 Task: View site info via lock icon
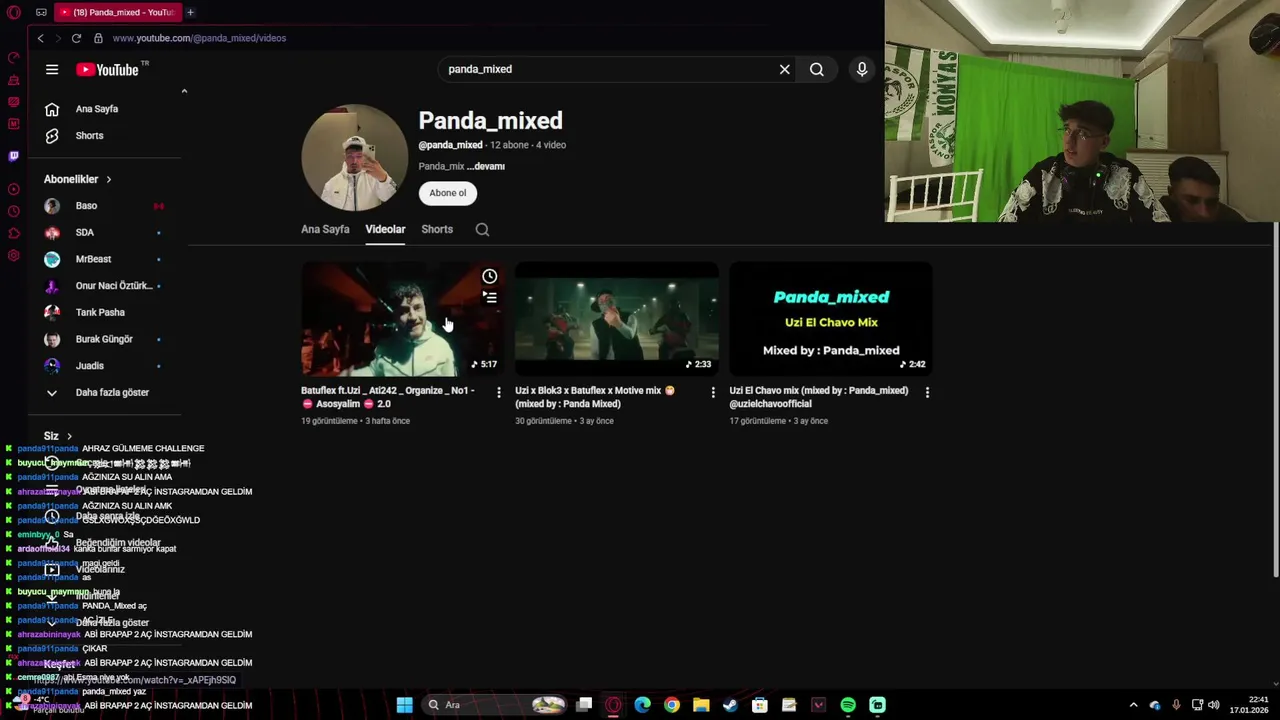[x=98, y=38]
